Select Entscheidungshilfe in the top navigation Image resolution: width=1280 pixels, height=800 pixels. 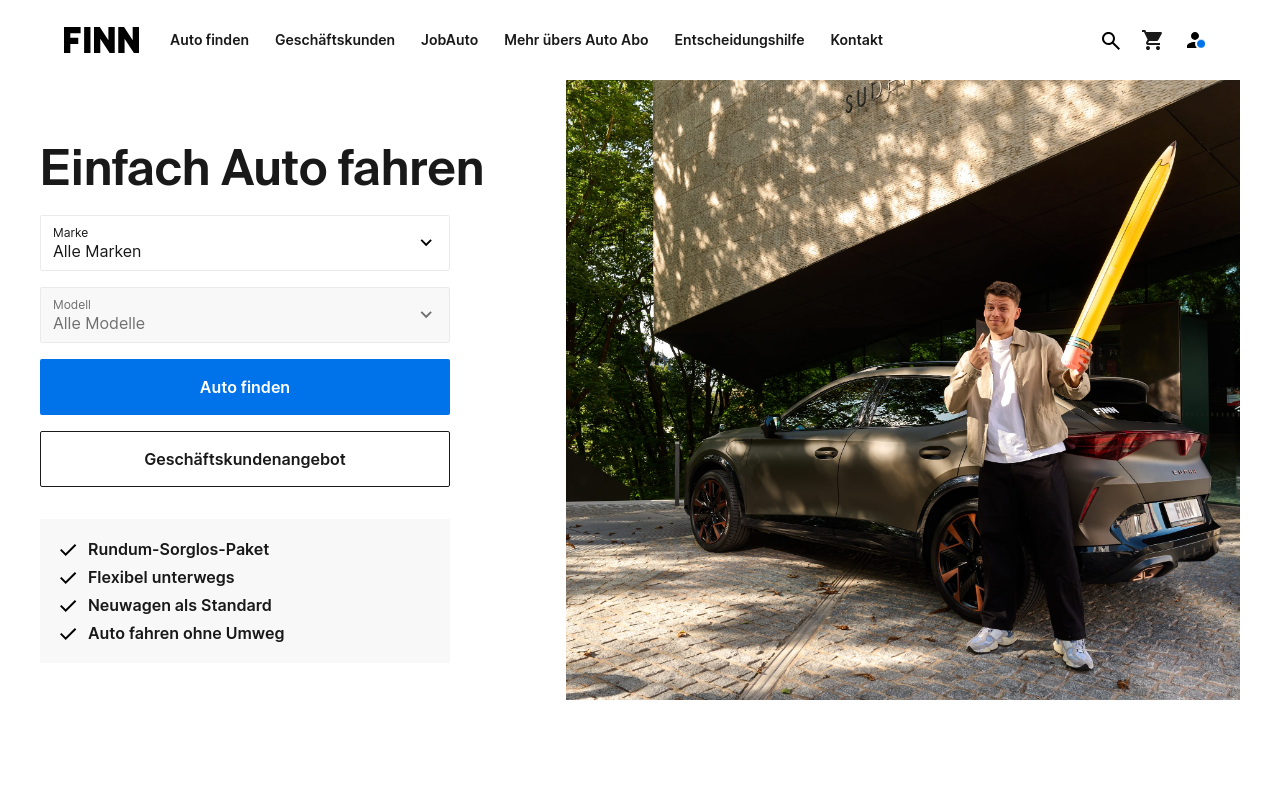click(739, 40)
